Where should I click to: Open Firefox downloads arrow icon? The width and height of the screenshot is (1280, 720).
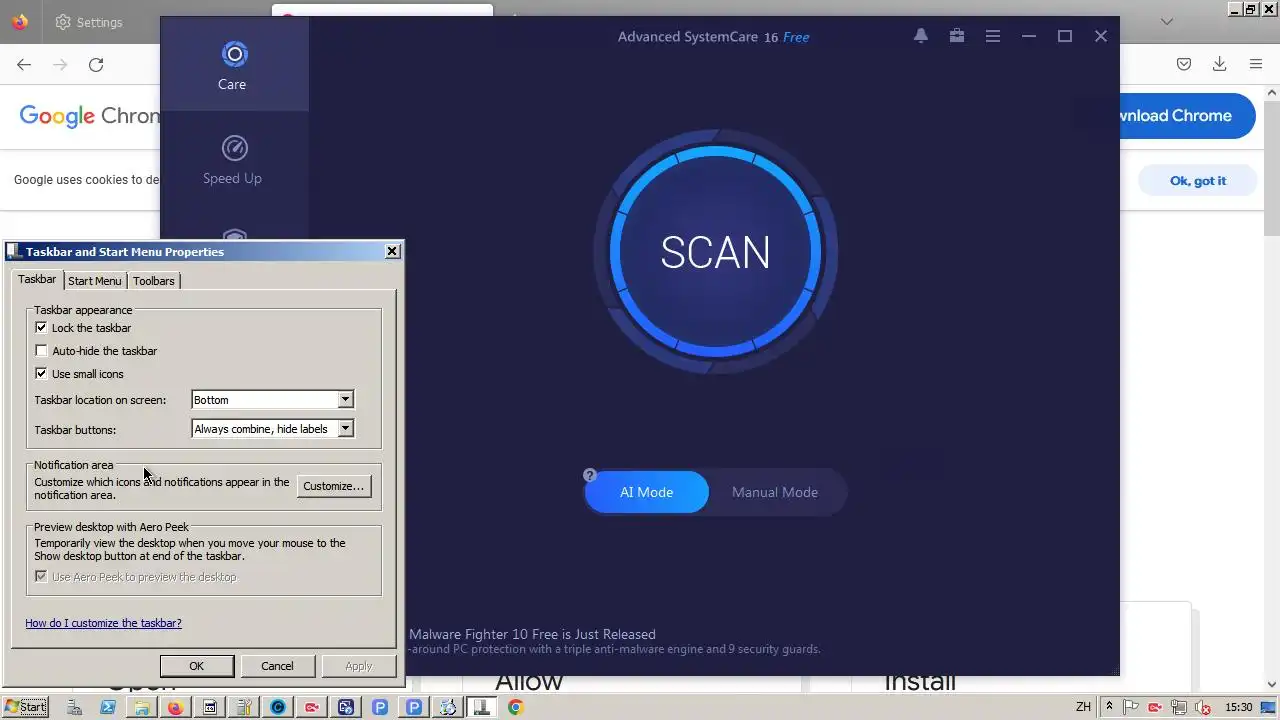tap(1219, 64)
